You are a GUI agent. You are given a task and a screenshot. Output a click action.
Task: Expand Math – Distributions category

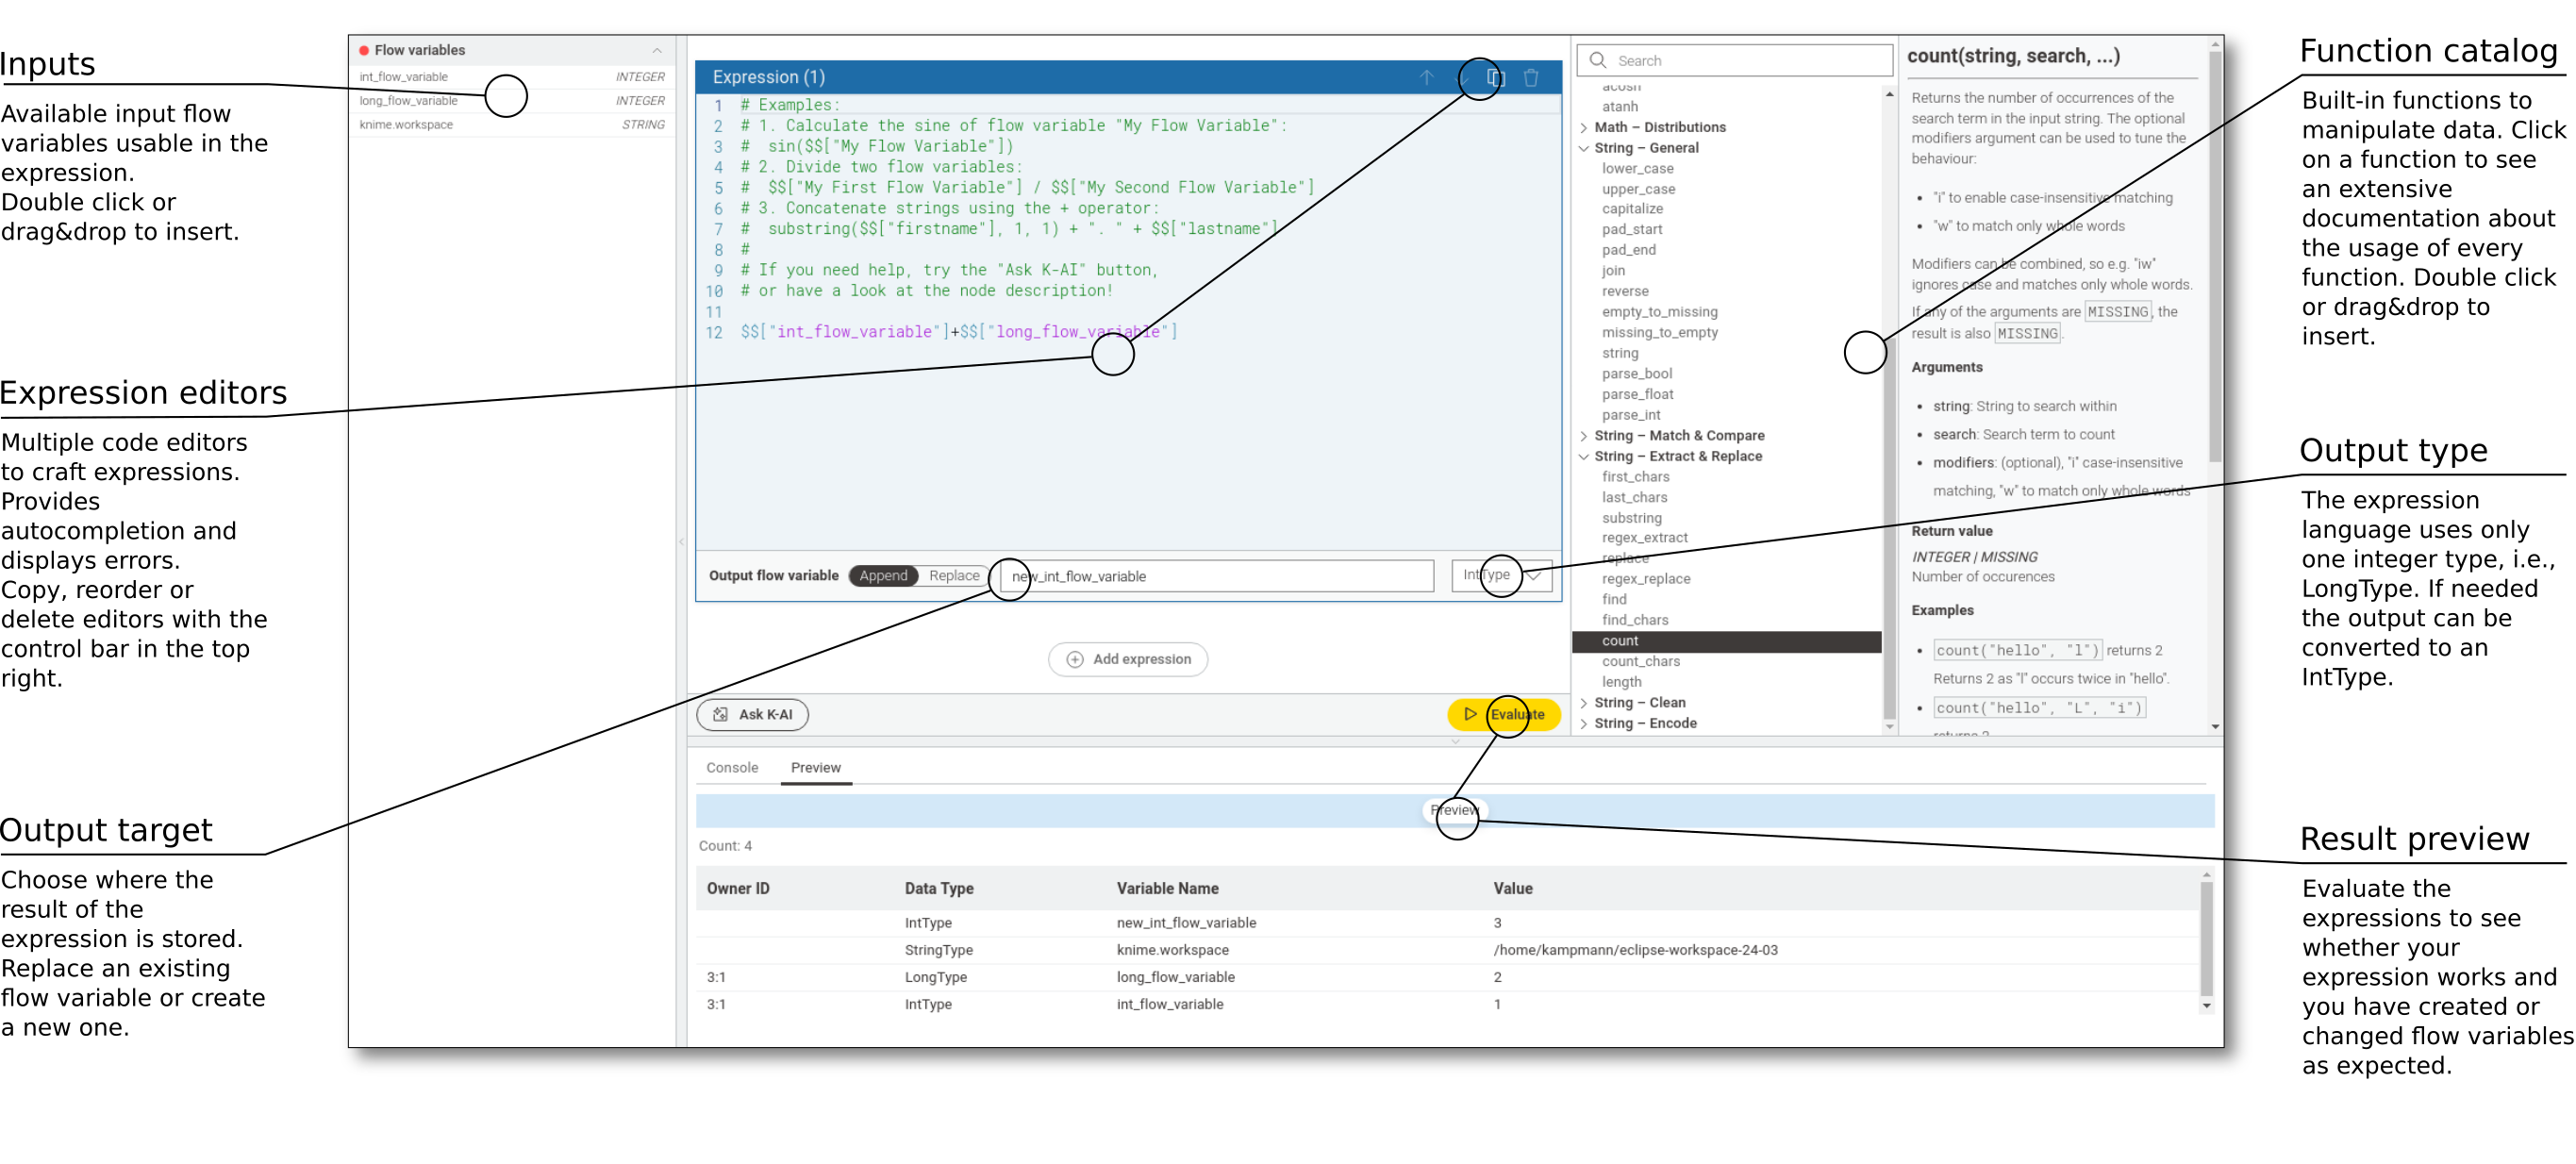click(1584, 127)
